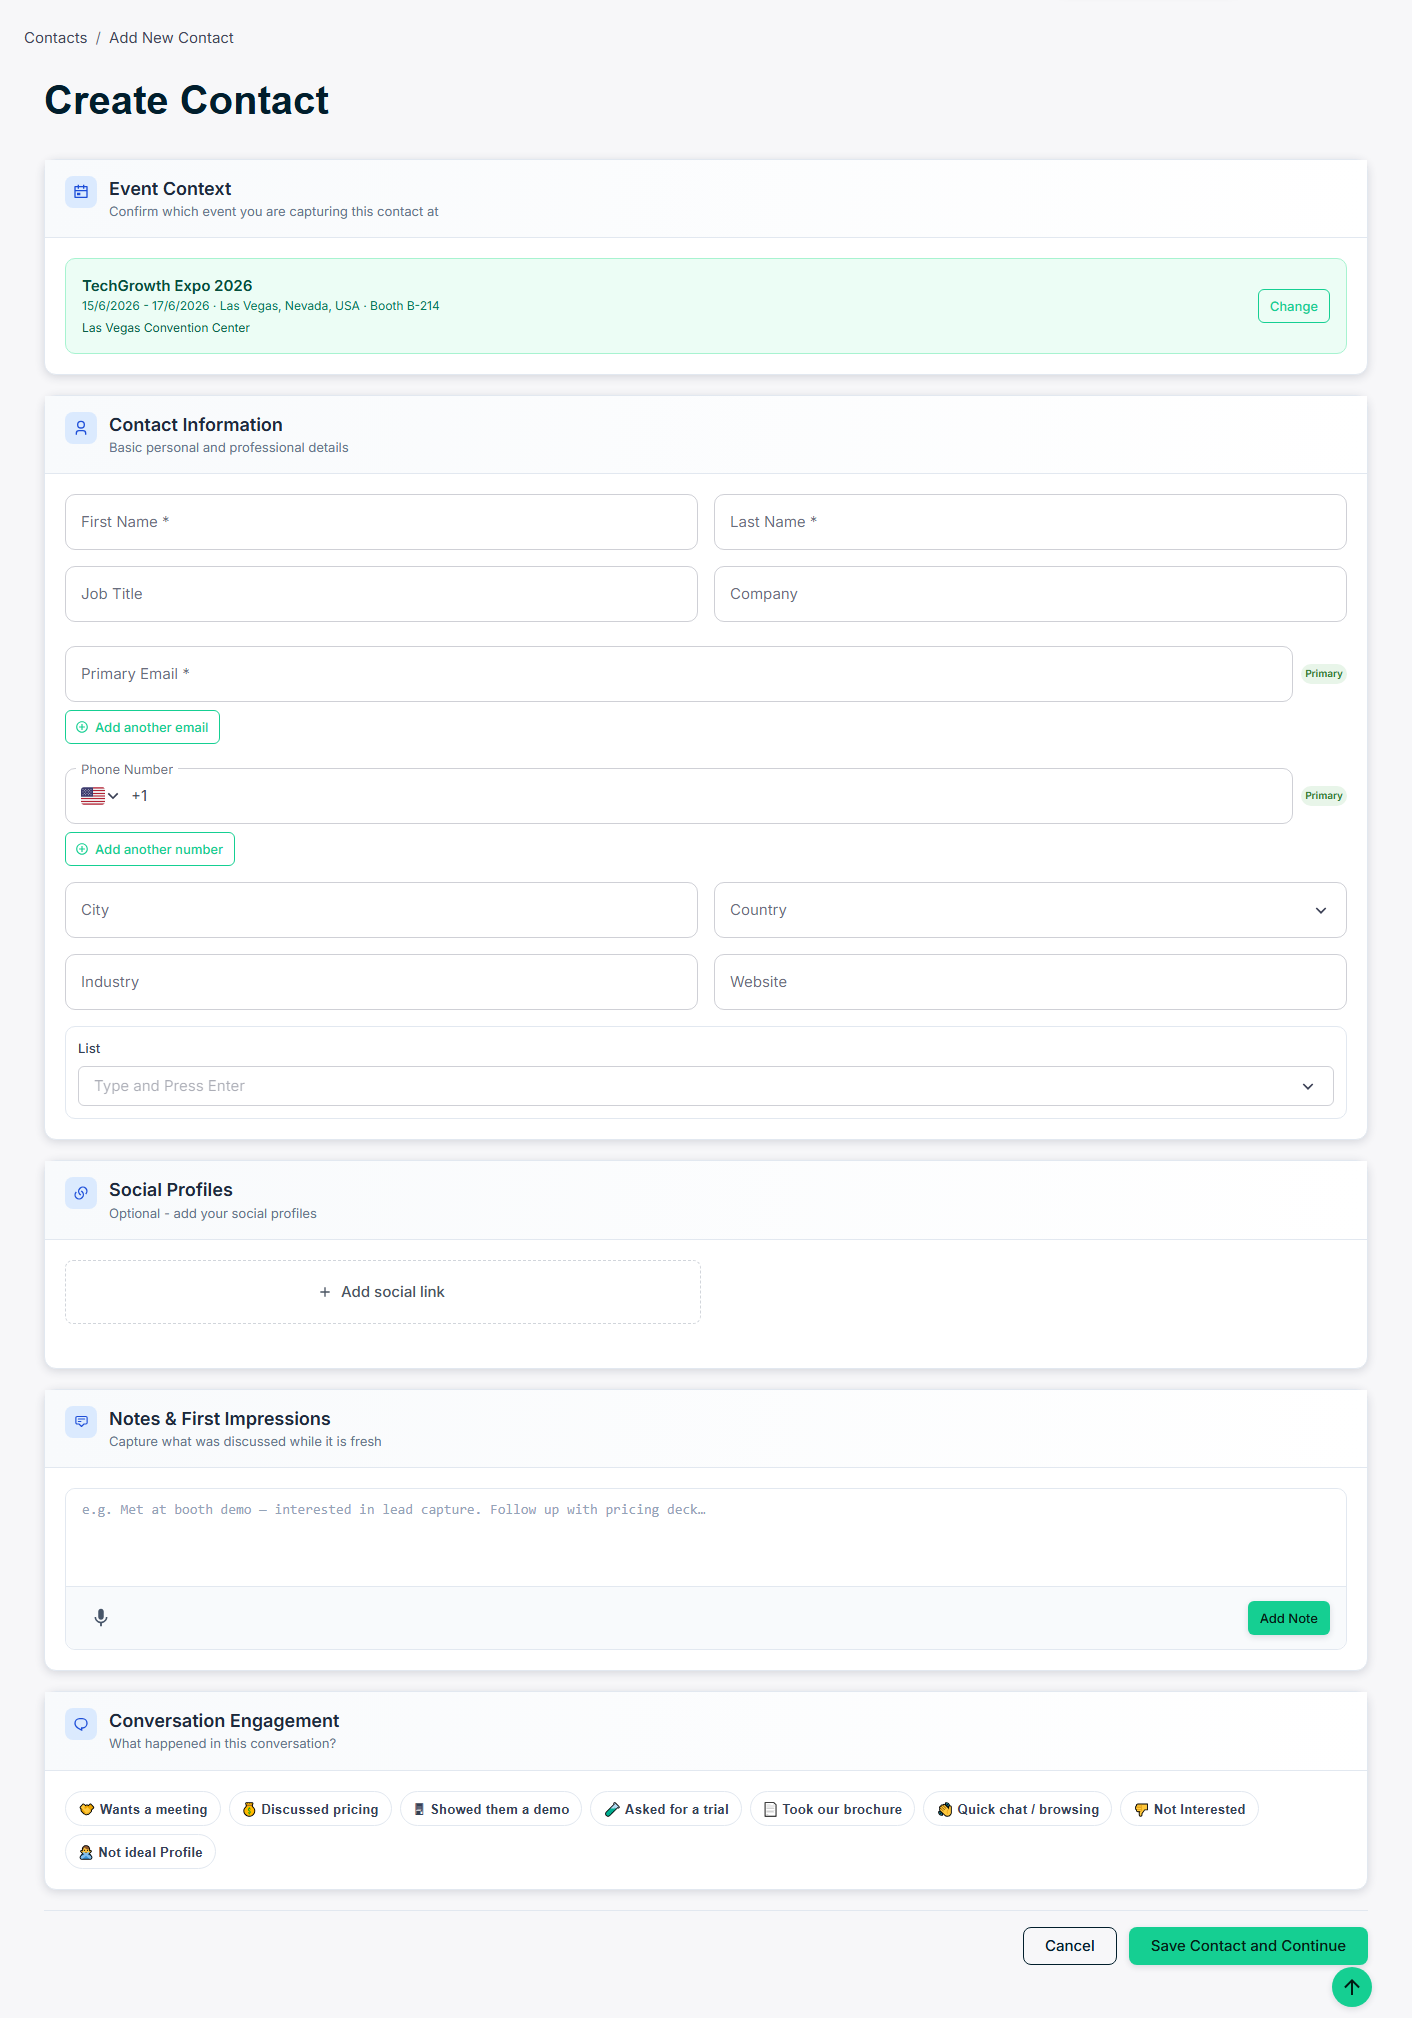1412x2018 pixels.
Task: Click the Change event button
Action: coord(1293,306)
